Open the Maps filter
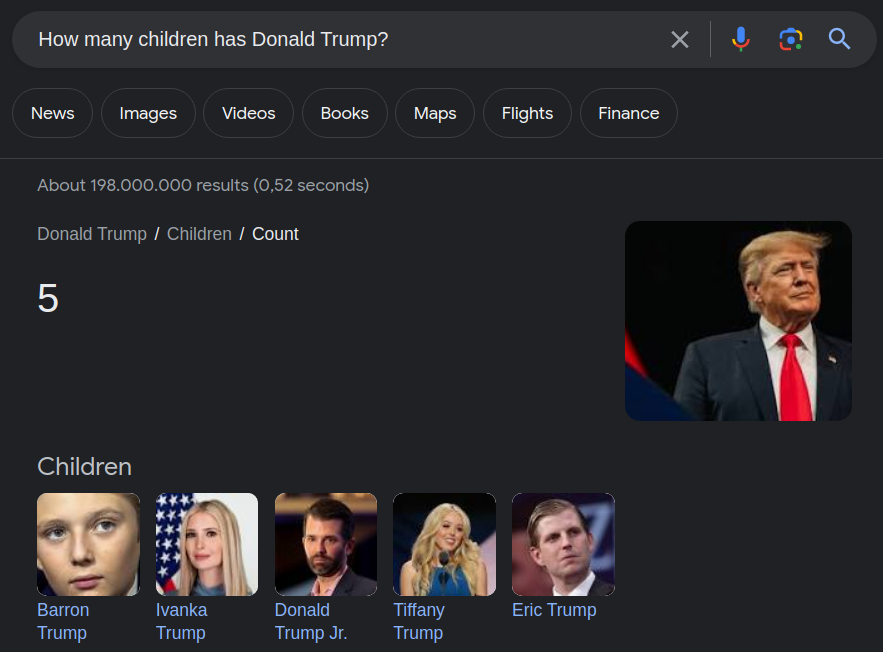The width and height of the screenshot is (883, 652). coord(435,113)
